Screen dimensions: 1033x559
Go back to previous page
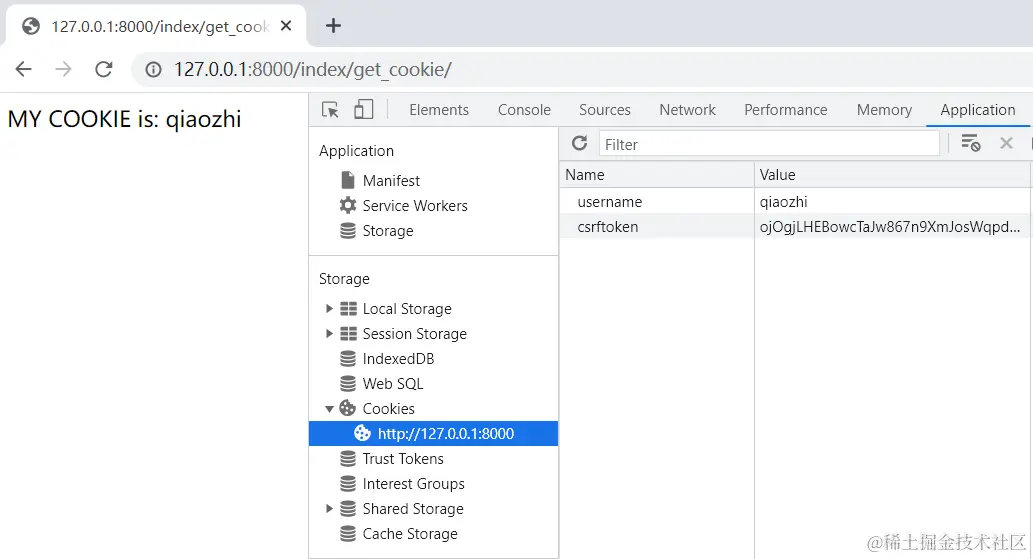point(24,69)
